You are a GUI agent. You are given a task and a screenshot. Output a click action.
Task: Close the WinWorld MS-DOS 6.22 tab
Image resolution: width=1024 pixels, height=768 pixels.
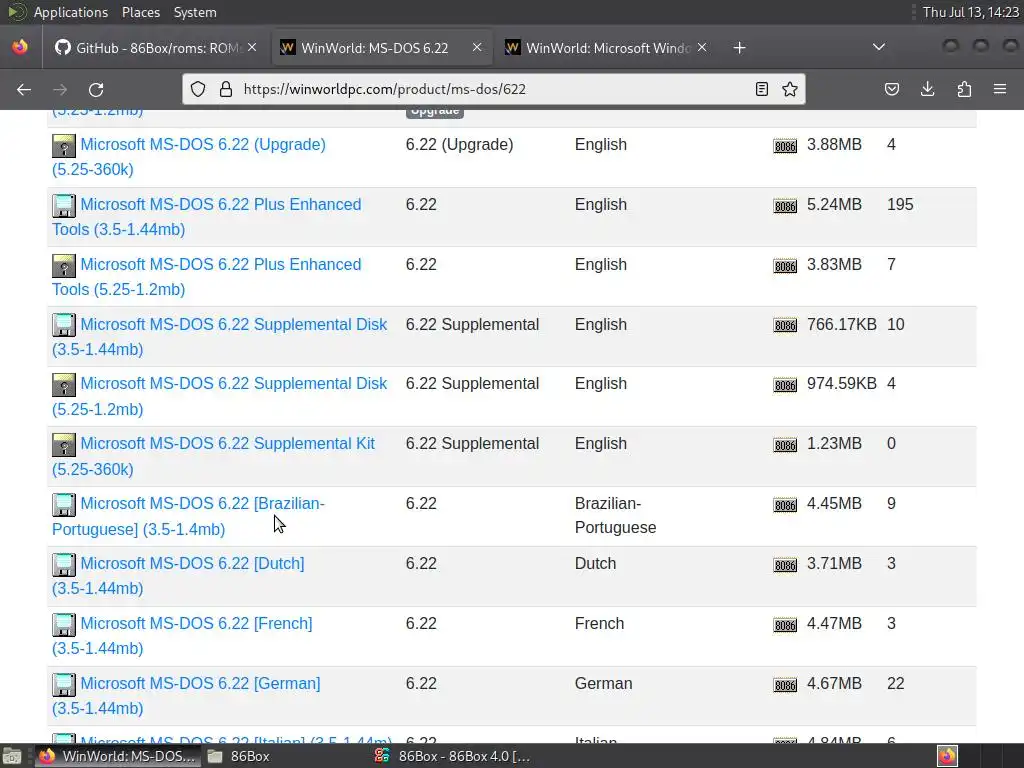[x=477, y=47]
